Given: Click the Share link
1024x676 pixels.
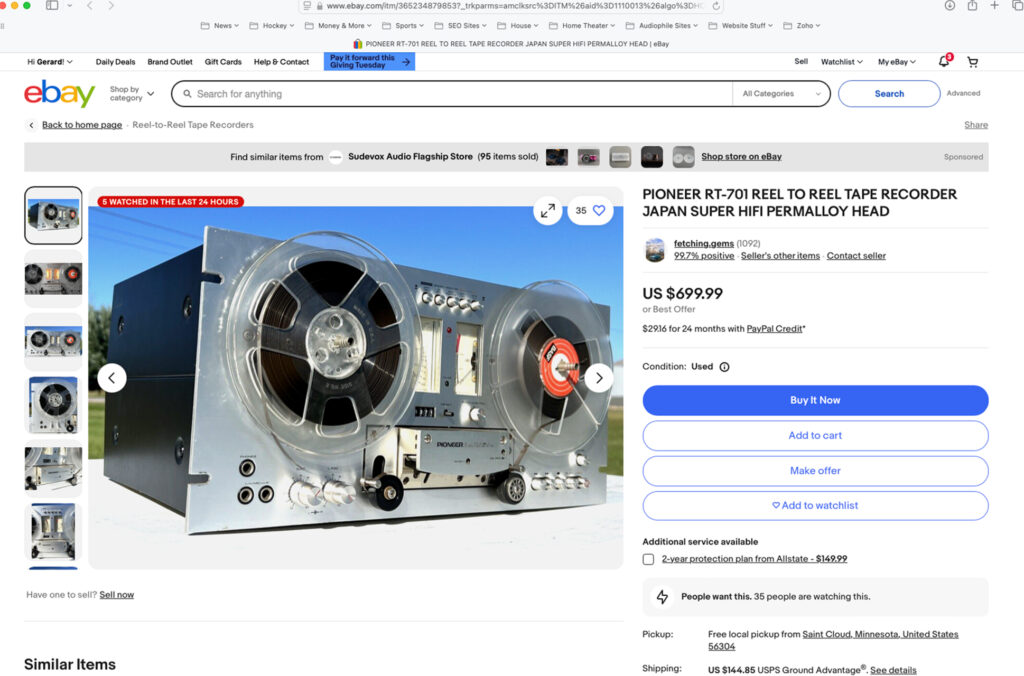Looking at the screenshot, I should click(x=976, y=125).
